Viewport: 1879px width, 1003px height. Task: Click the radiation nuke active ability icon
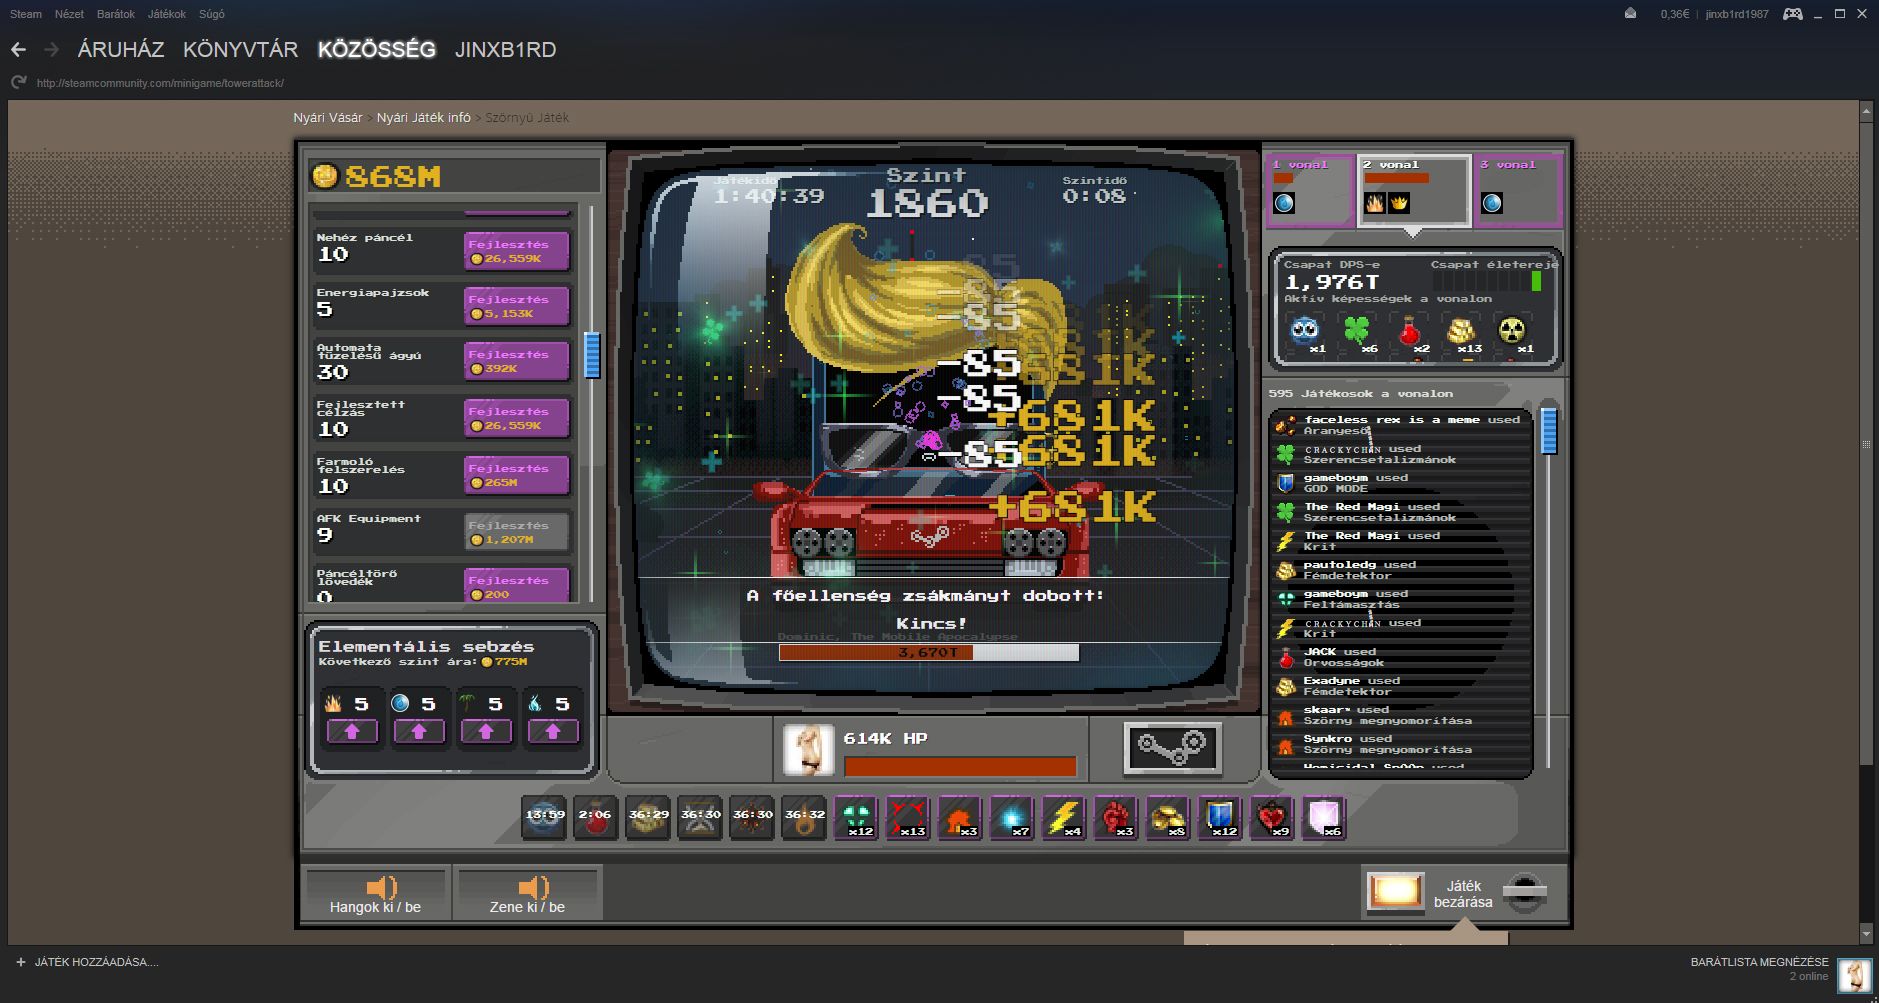(1512, 331)
